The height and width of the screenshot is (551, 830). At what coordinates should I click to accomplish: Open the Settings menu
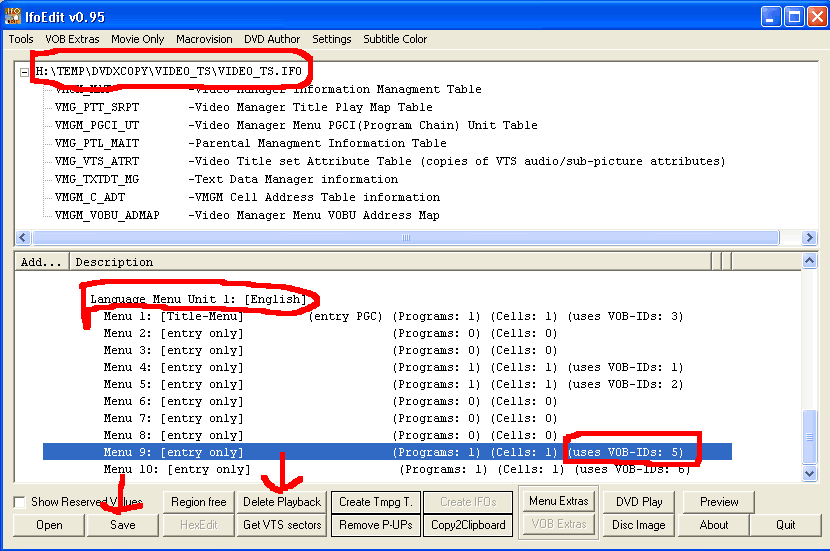[x=331, y=39]
